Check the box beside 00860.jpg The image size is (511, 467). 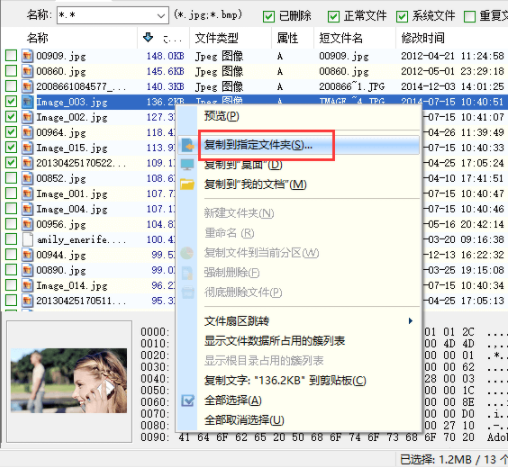[11, 71]
